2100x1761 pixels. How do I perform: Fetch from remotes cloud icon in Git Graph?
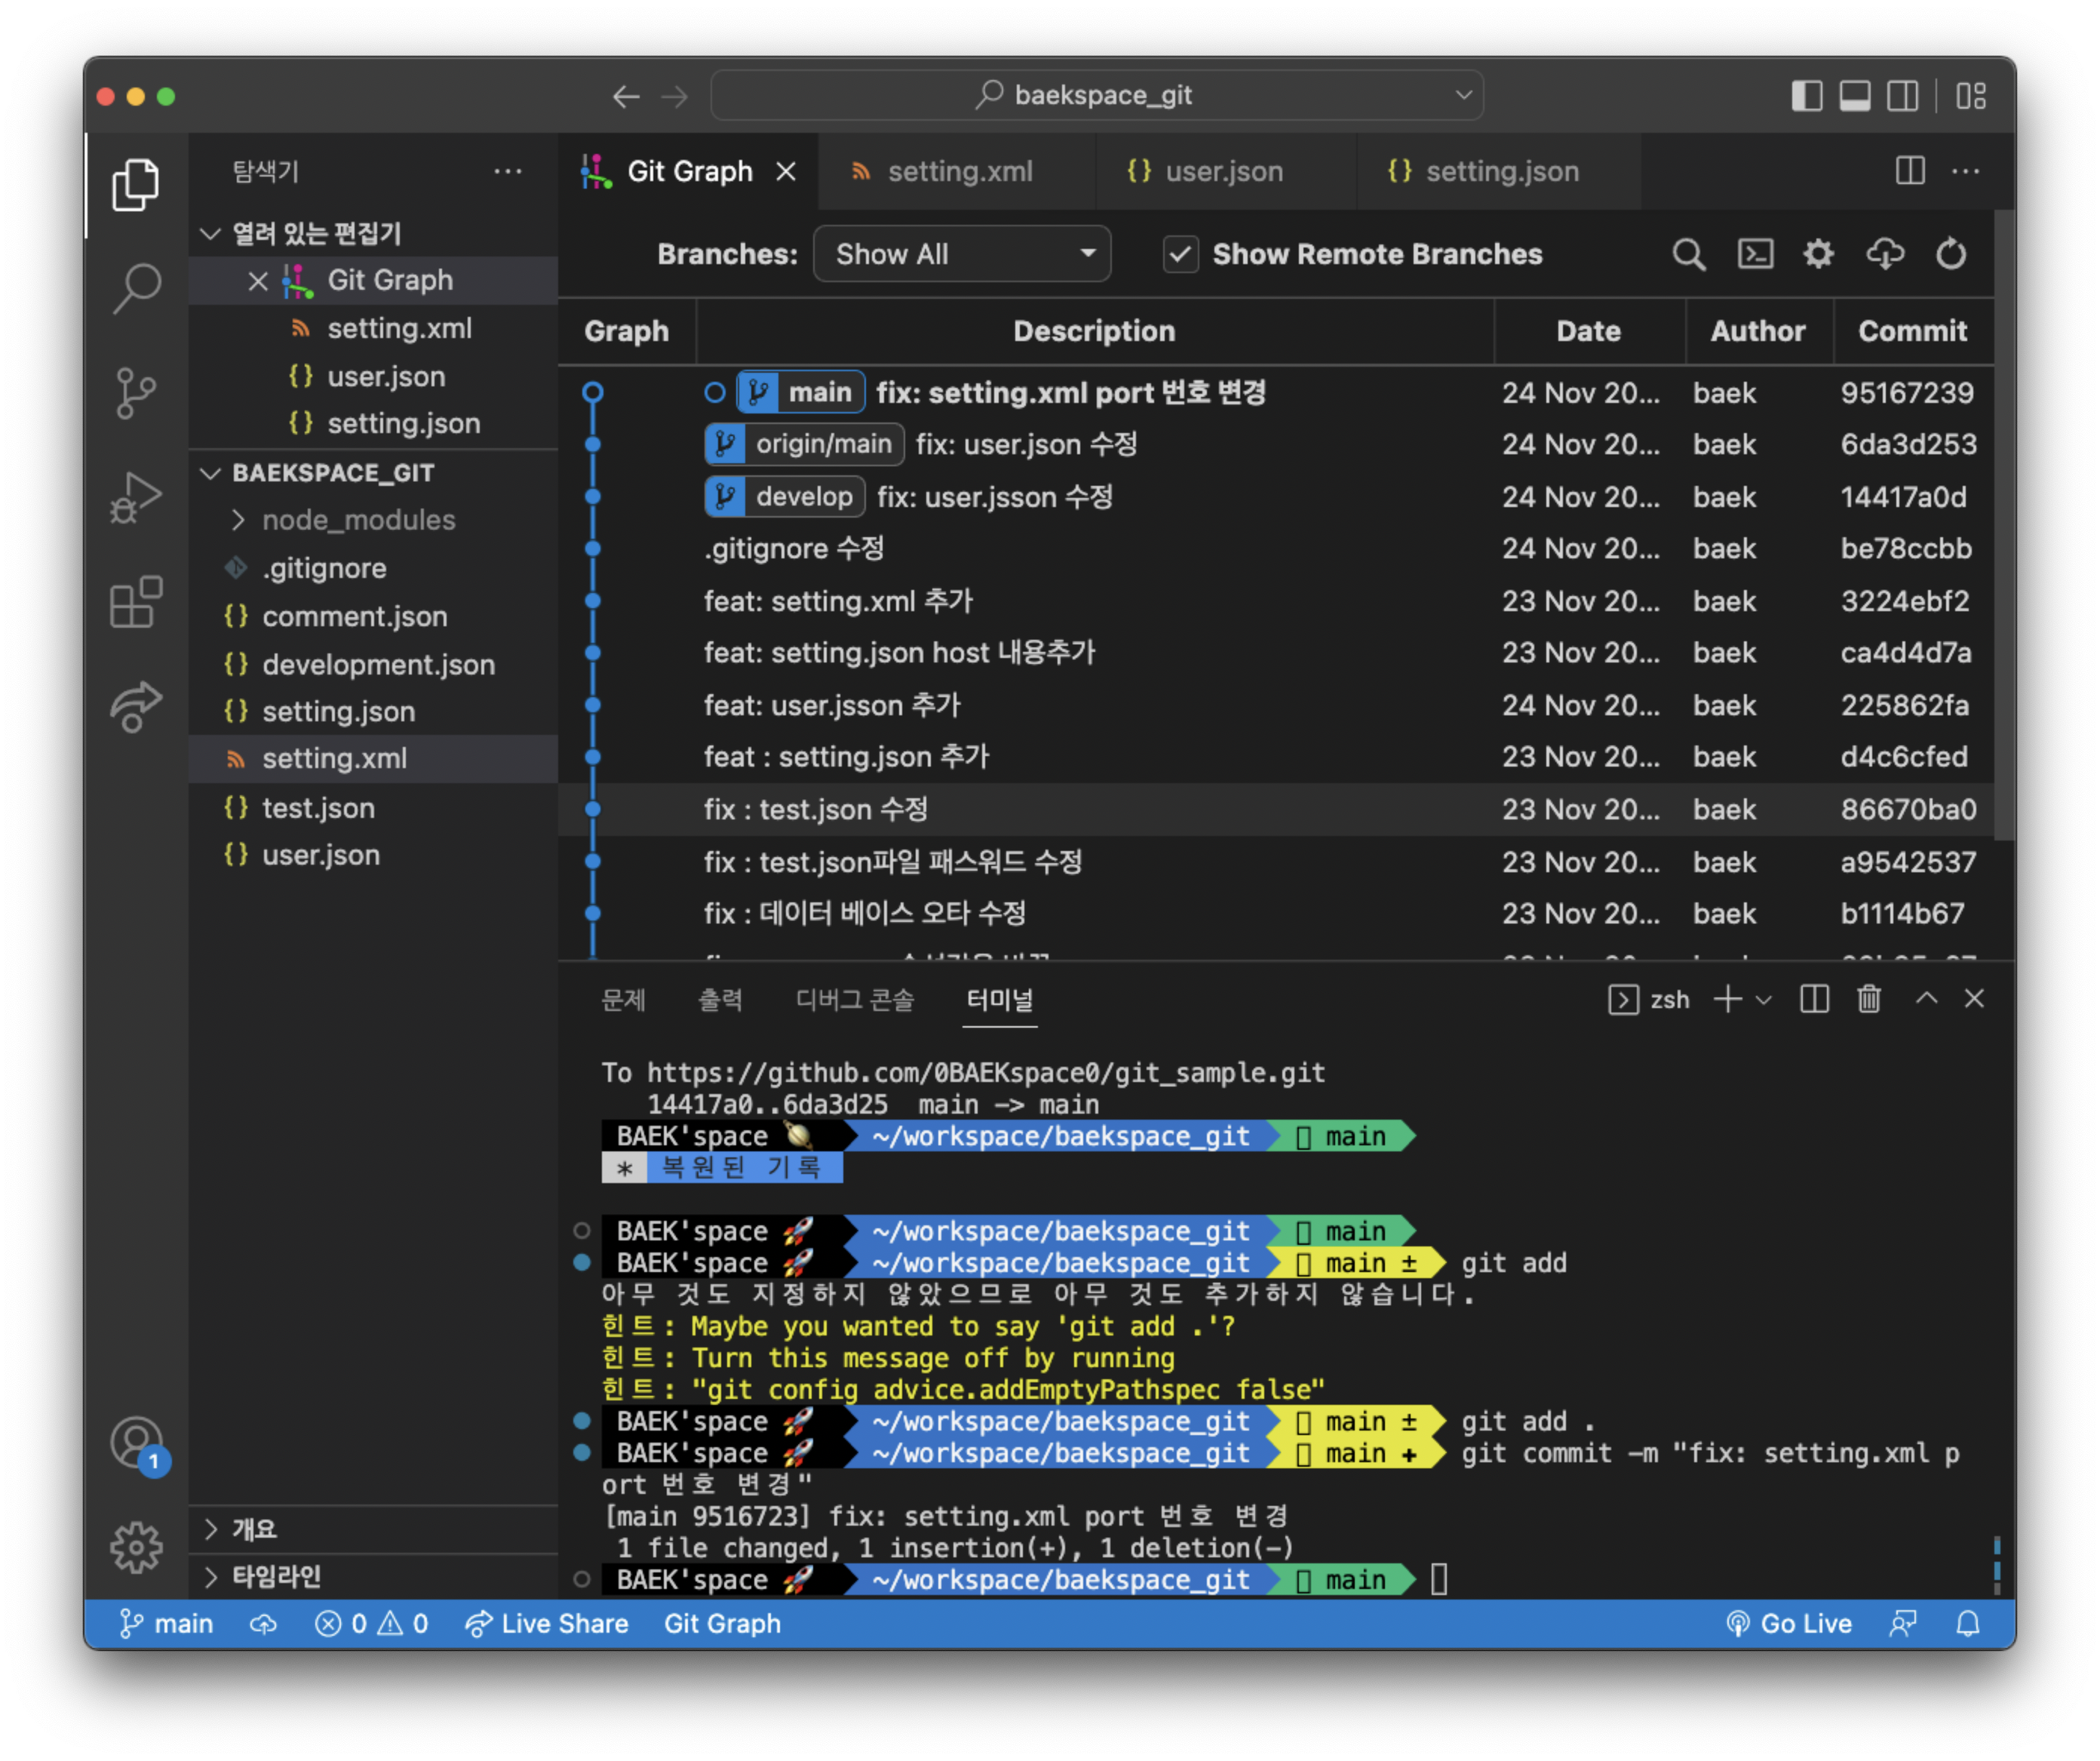click(x=1885, y=254)
